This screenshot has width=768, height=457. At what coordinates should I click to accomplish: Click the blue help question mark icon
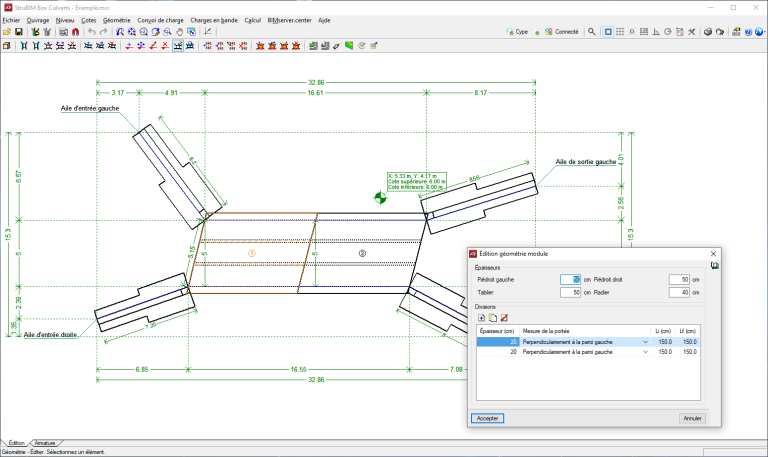click(x=748, y=32)
